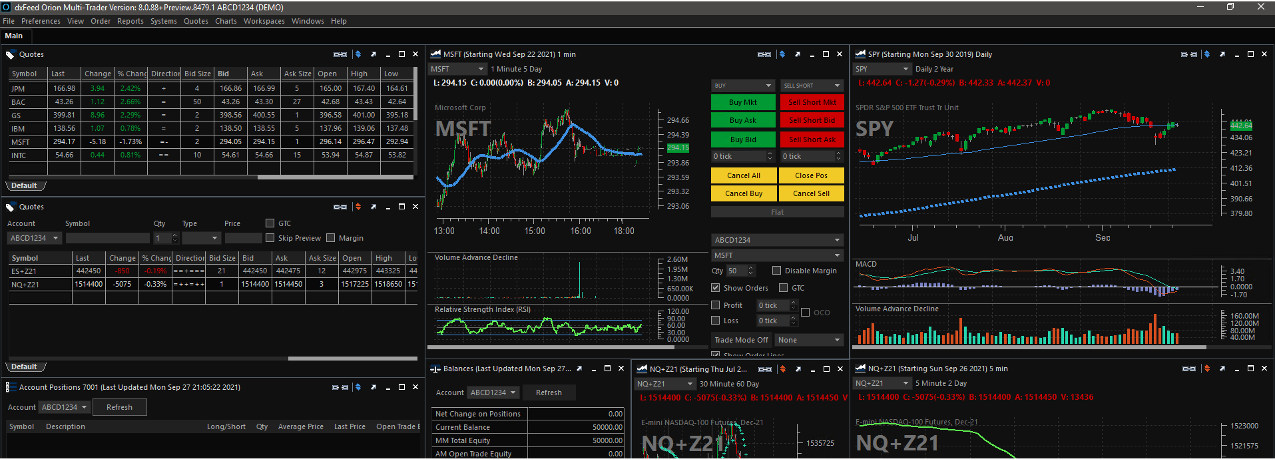Uncheck the Show Orders checkbox
Viewport: 1275px width, 460px height.
[x=716, y=288]
